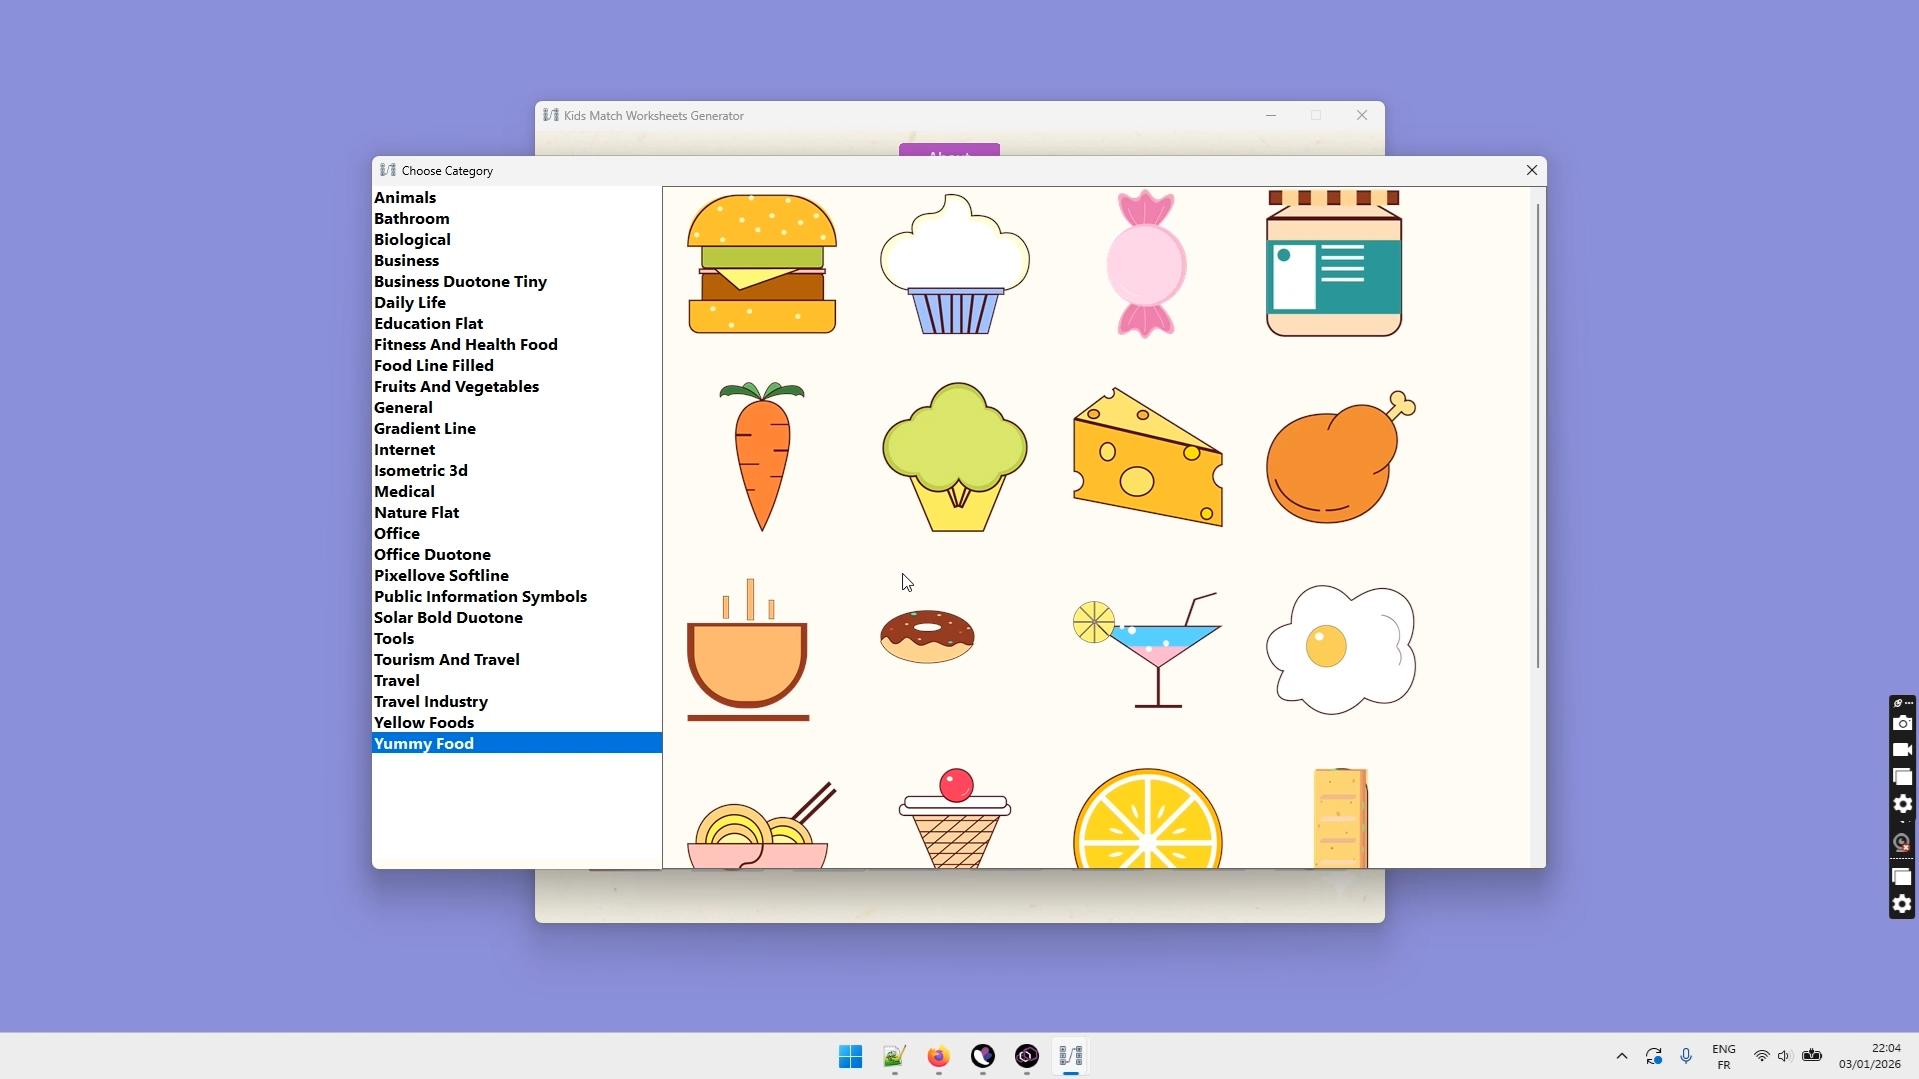Viewport: 1919px width, 1079px height.
Task: Select the cocktail glass with lemon icon
Action: (1146, 649)
